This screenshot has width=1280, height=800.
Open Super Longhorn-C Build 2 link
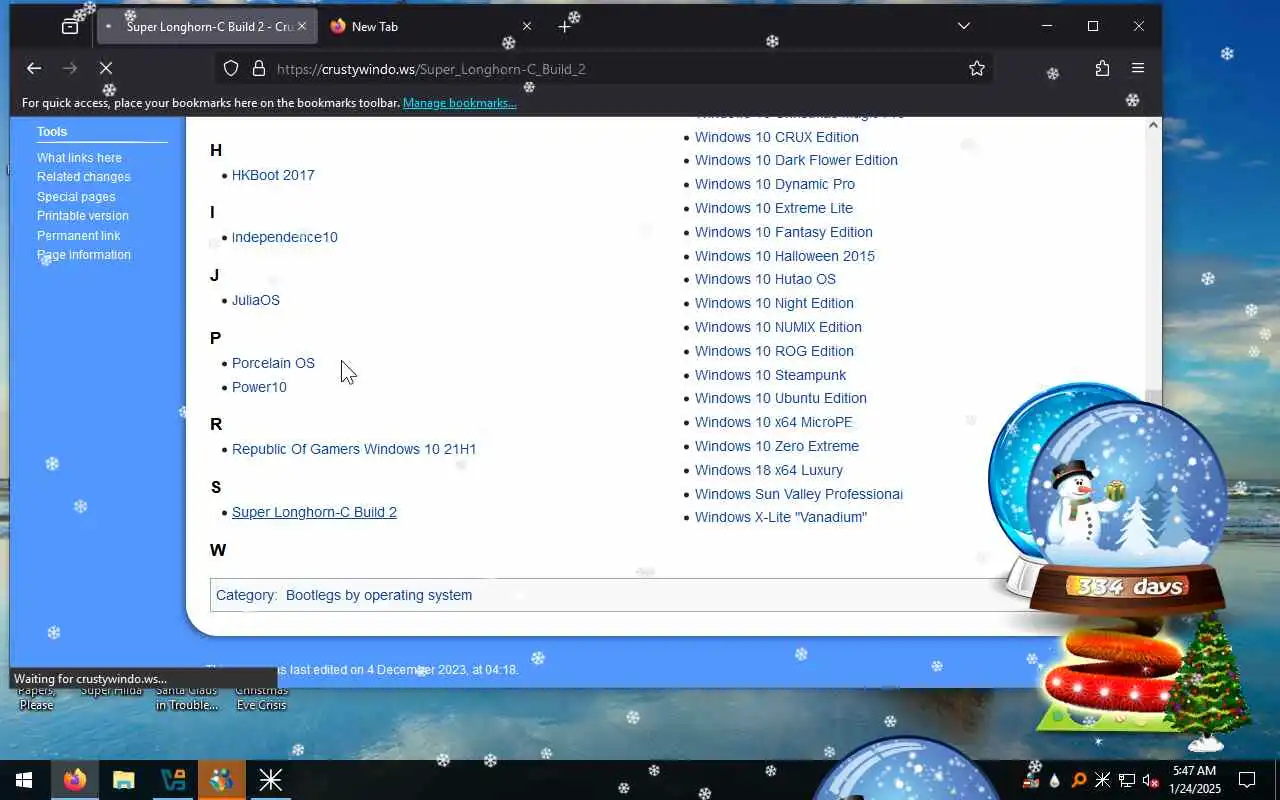click(314, 512)
